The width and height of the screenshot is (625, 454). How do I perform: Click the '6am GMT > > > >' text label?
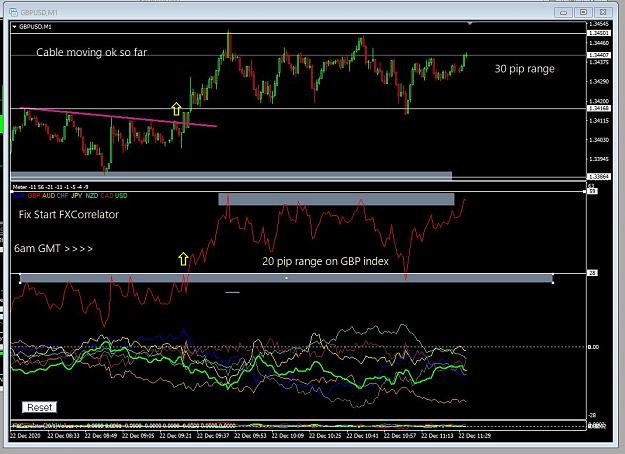point(53,248)
